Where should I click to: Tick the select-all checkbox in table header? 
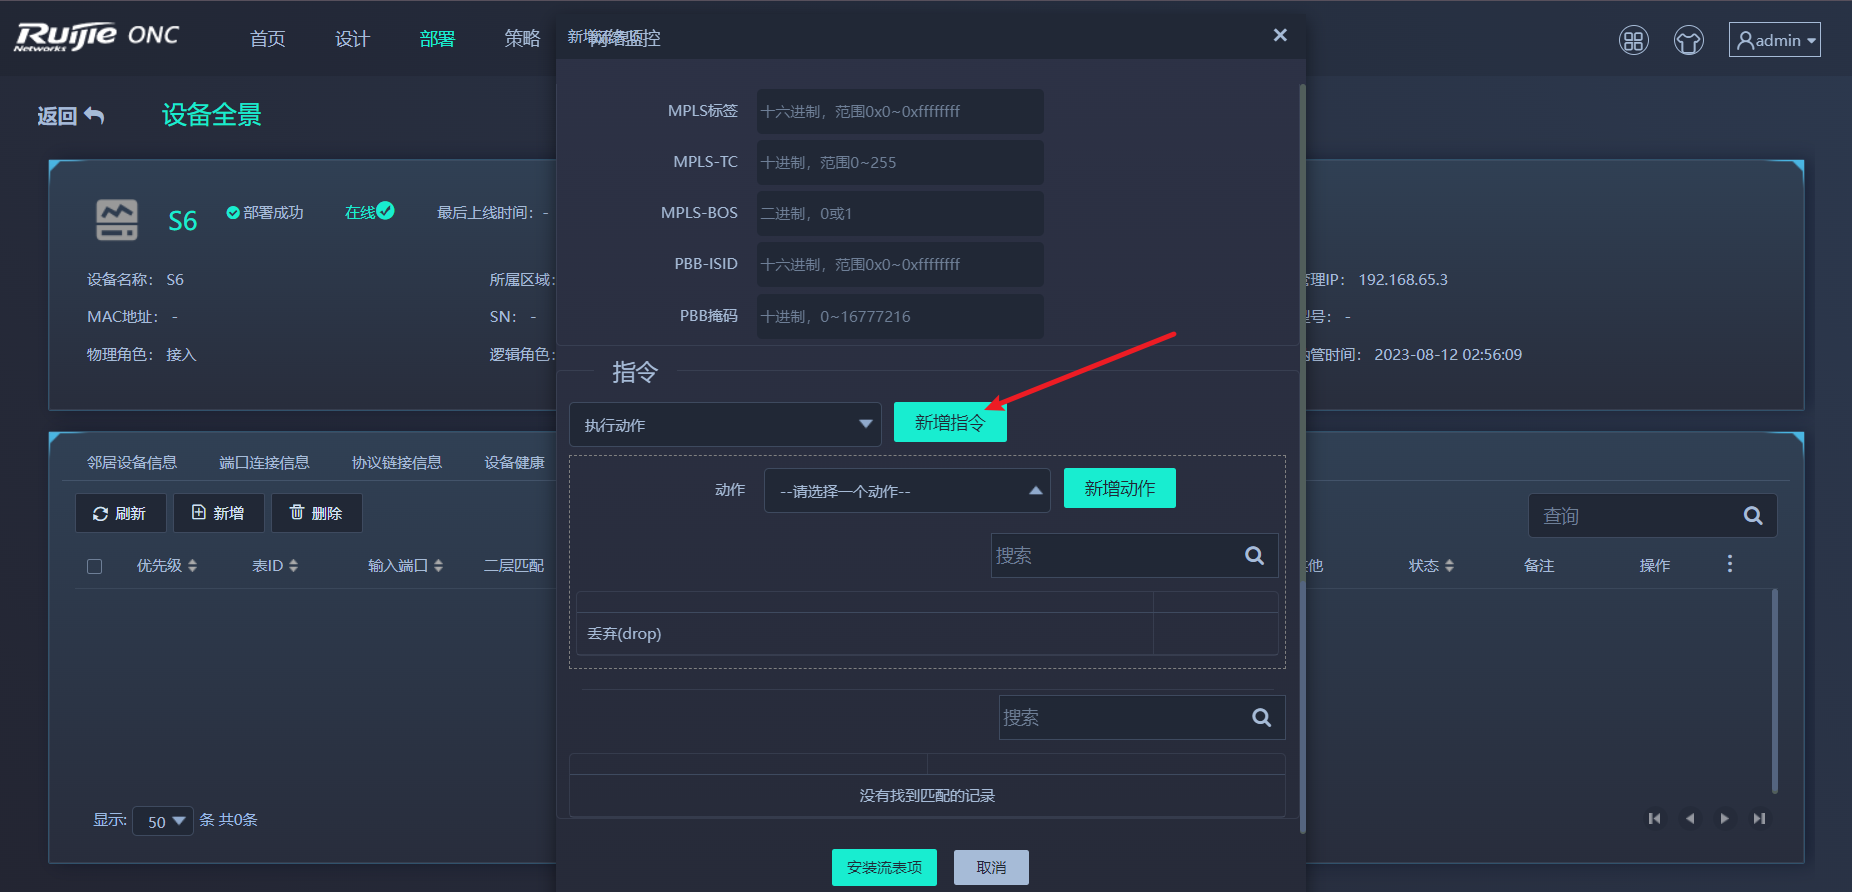click(95, 566)
